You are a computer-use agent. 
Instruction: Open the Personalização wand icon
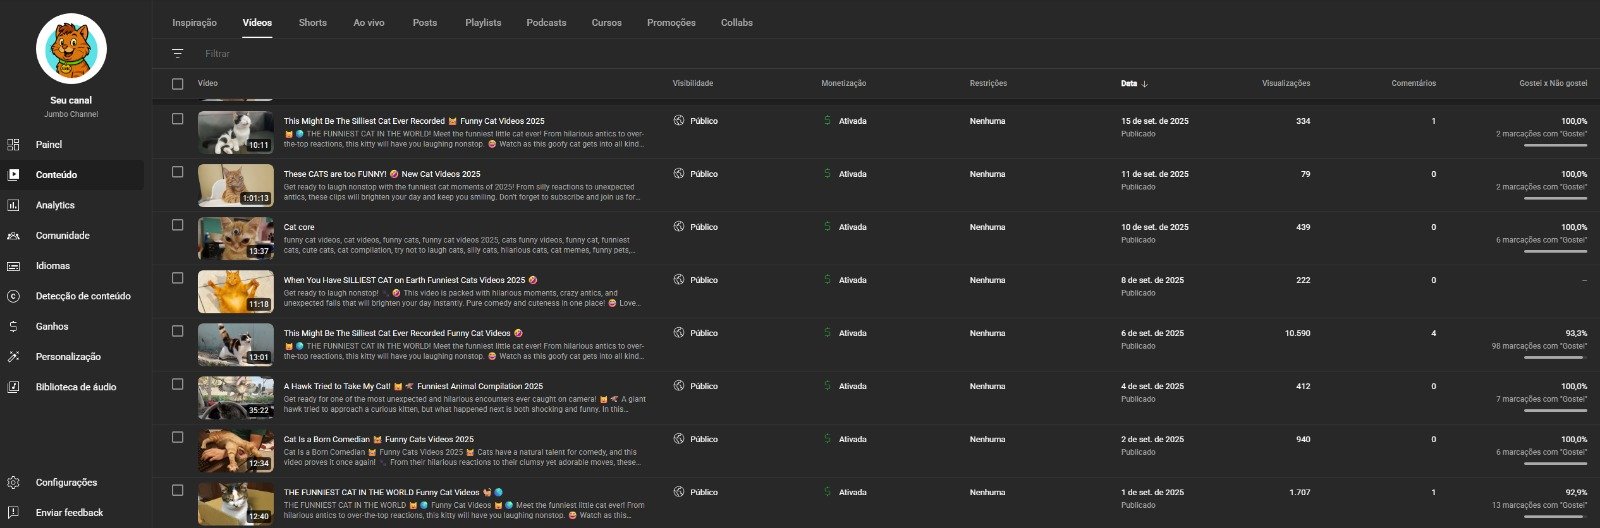(13, 357)
